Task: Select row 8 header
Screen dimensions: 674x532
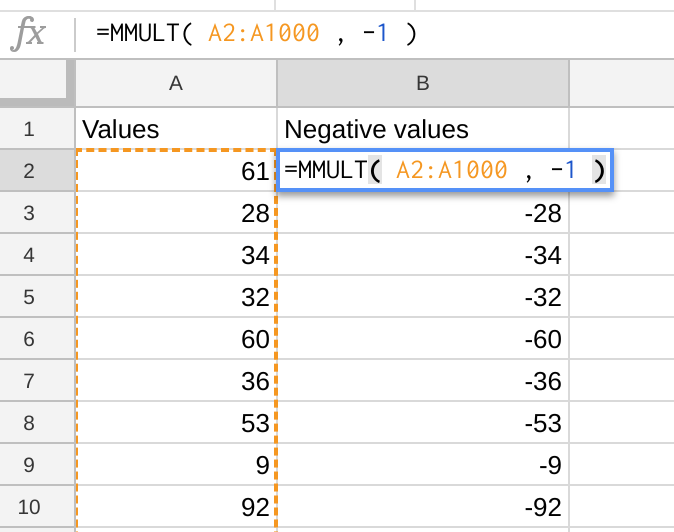Action: pyautogui.click(x=37, y=423)
